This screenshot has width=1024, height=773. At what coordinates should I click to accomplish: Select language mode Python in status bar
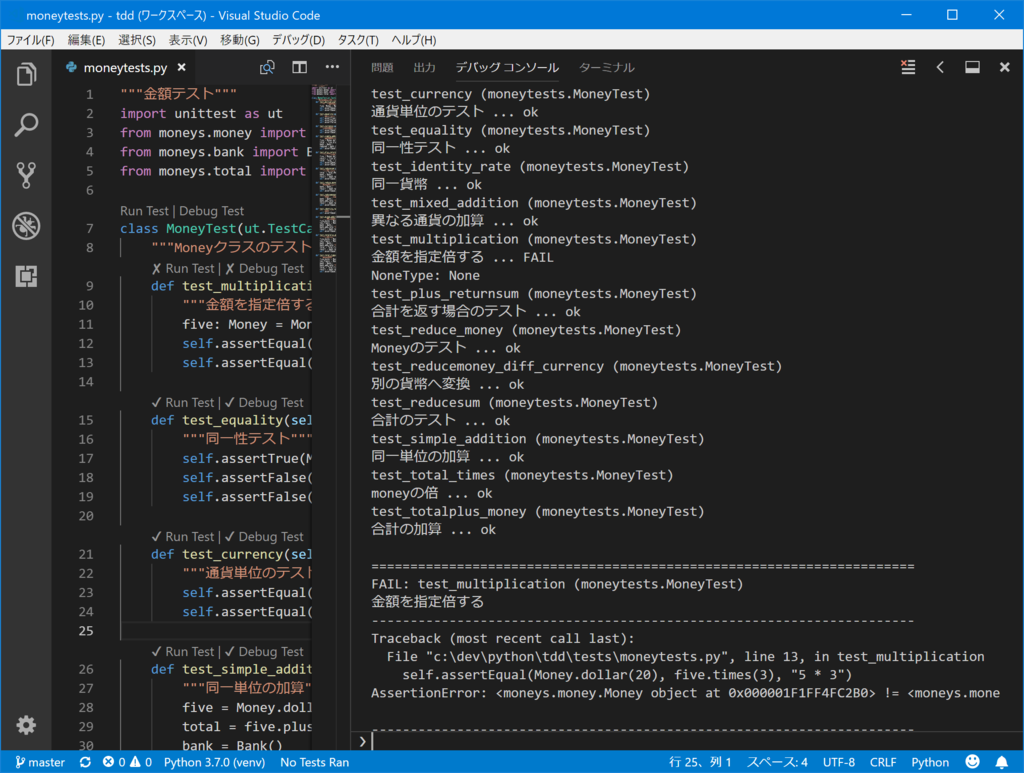point(930,762)
